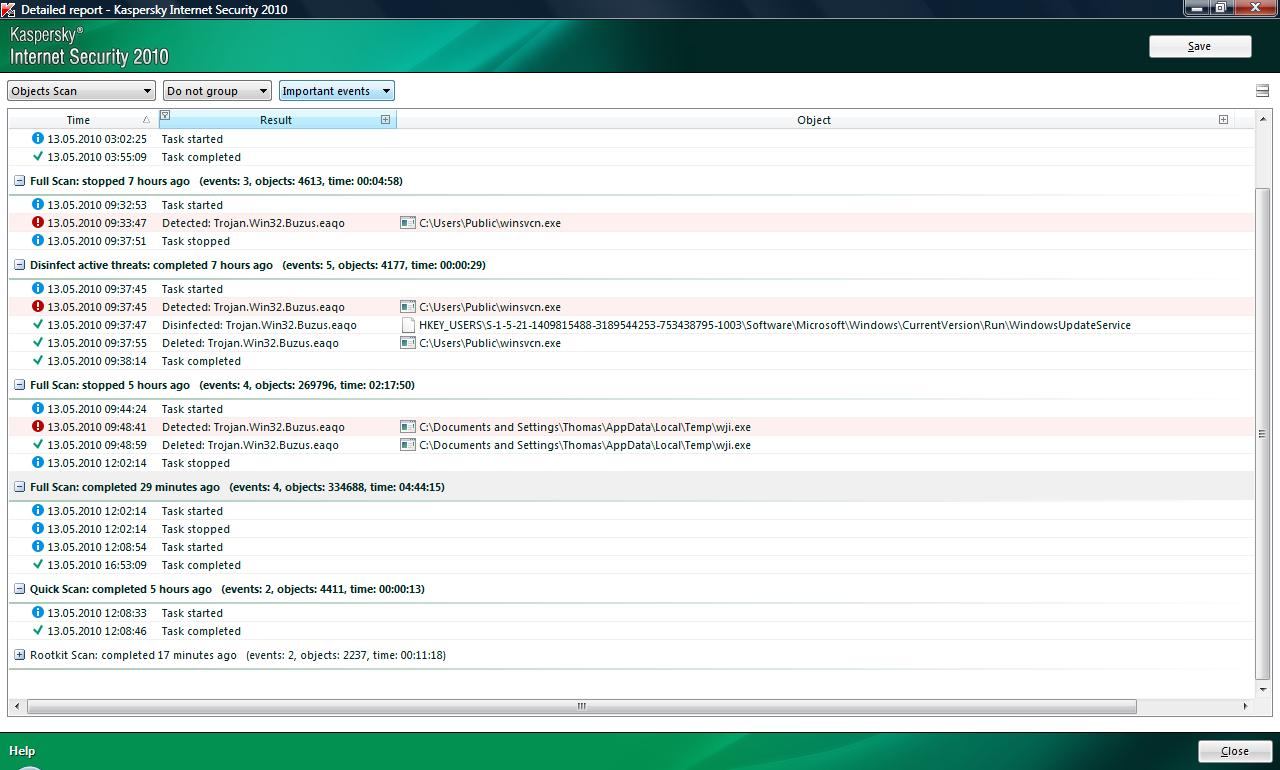Click the Object column header
The height and width of the screenshot is (770, 1280).
pos(814,120)
